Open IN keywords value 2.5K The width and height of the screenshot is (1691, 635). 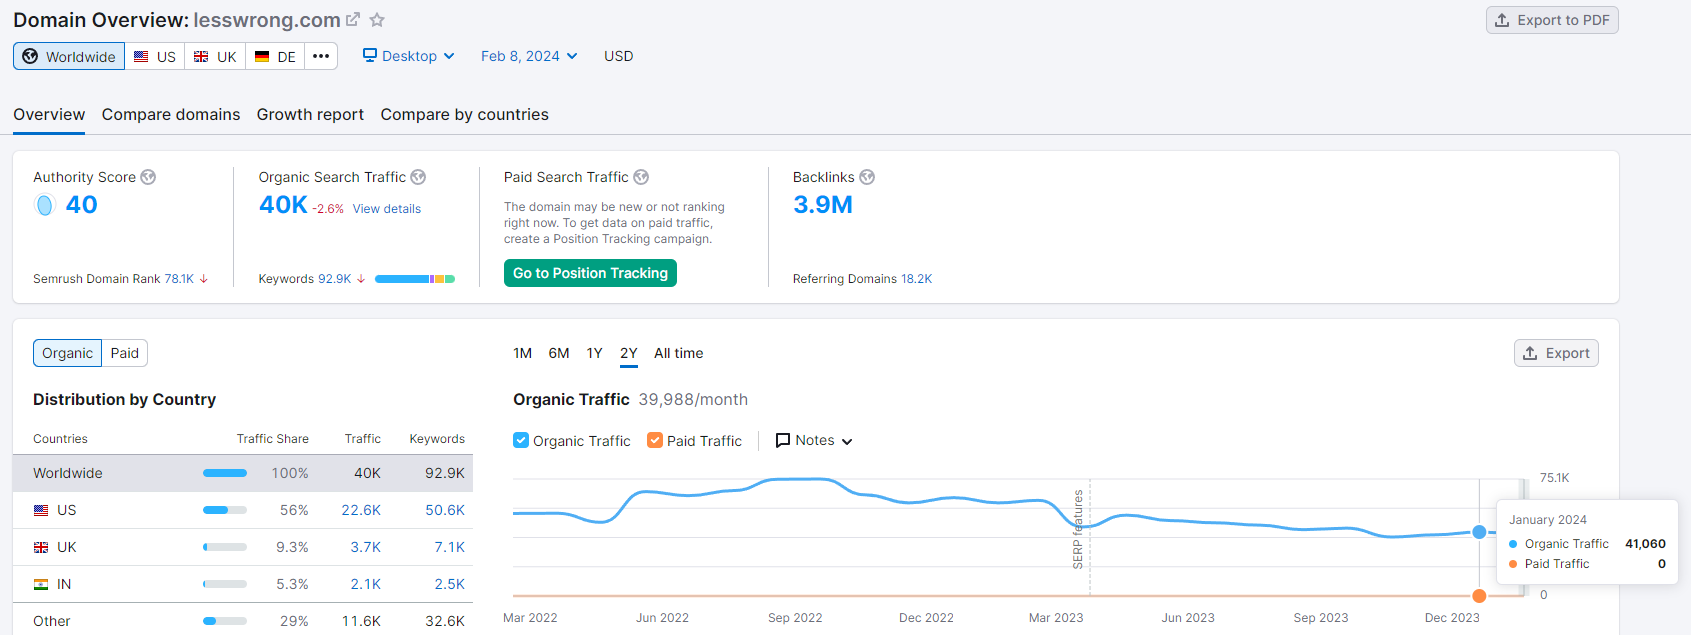tap(450, 584)
